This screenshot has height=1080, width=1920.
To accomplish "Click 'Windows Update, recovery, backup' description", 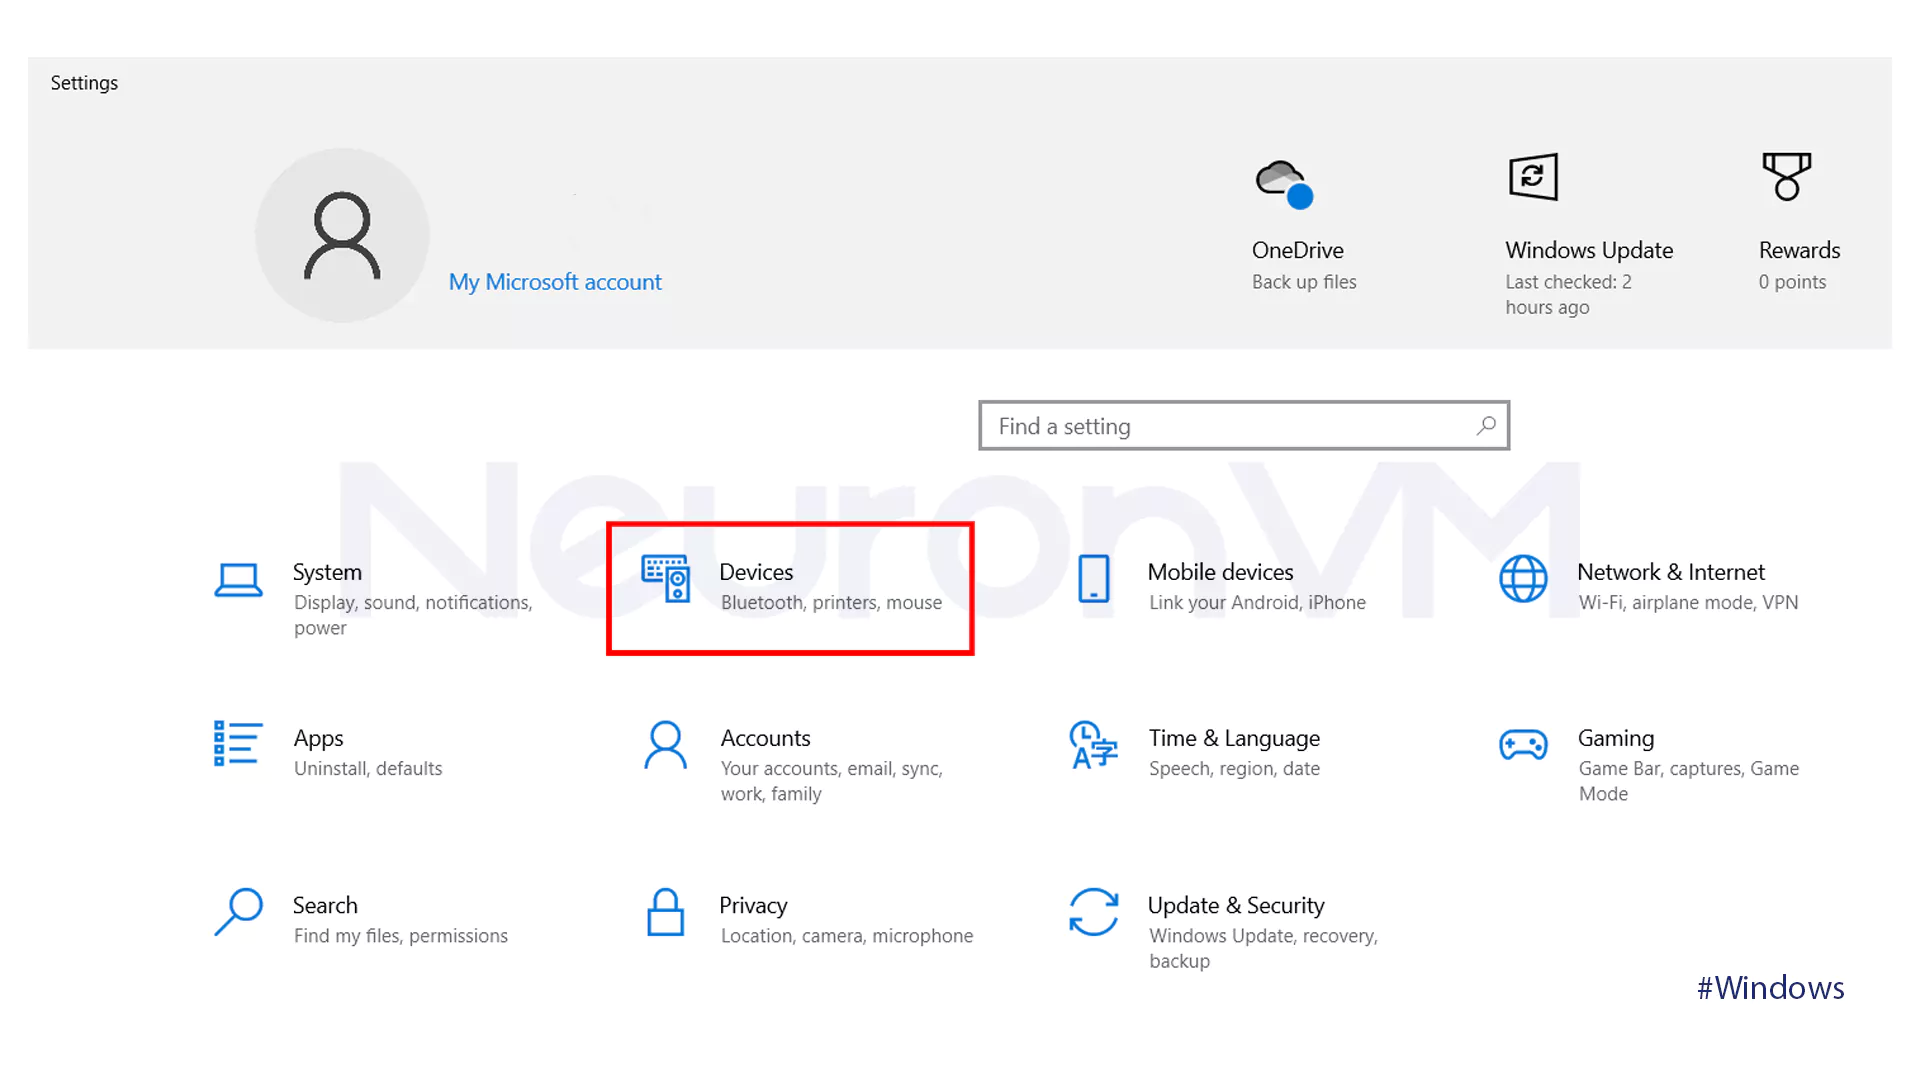I will click(1263, 948).
